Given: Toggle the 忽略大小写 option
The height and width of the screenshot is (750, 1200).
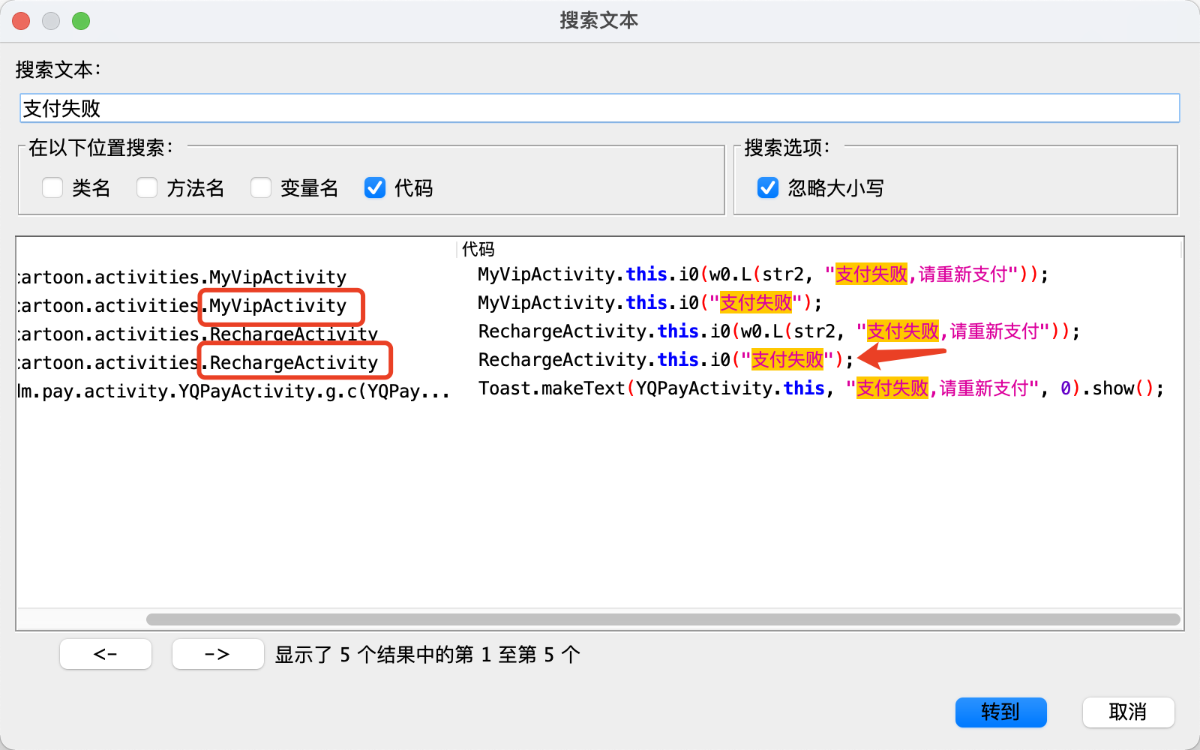Looking at the screenshot, I should (768, 187).
